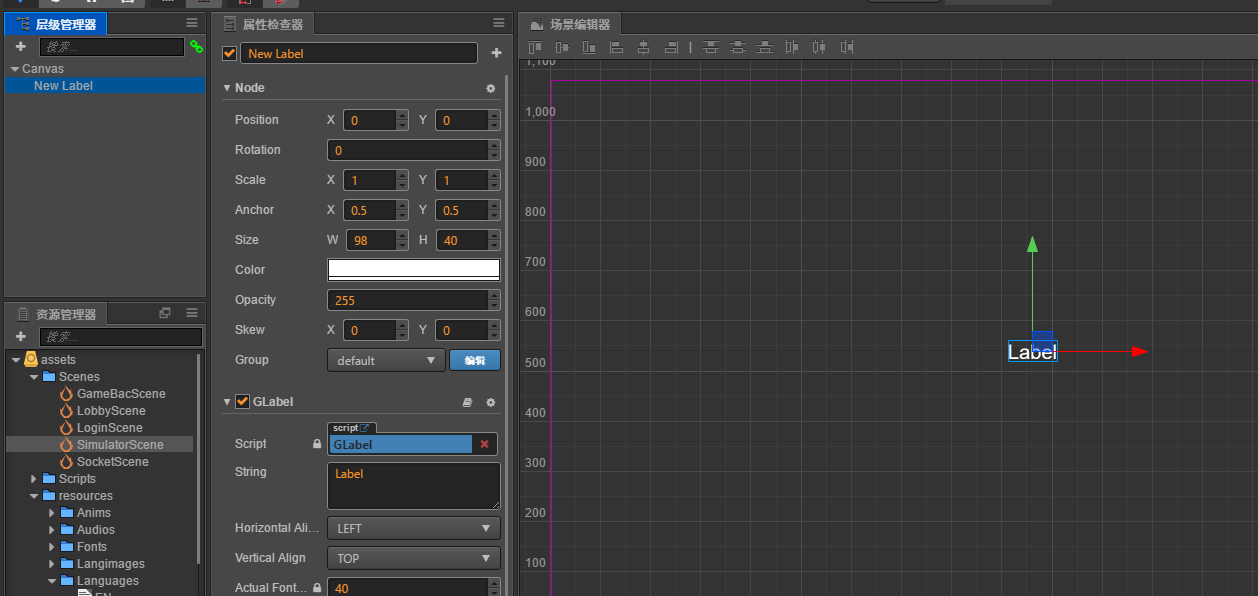Open the Node section gear settings
The width and height of the screenshot is (1258, 596).
click(x=491, y=88)
